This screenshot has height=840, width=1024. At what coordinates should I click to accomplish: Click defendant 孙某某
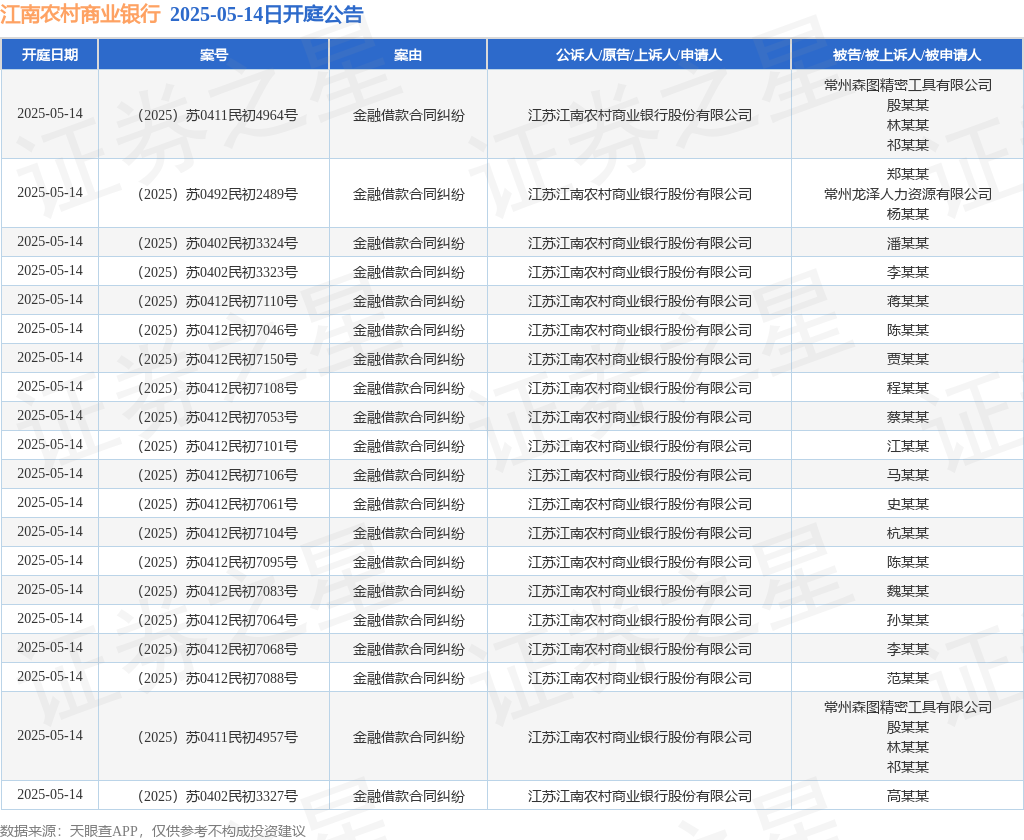pyautogui.click(x=908, y=620)
